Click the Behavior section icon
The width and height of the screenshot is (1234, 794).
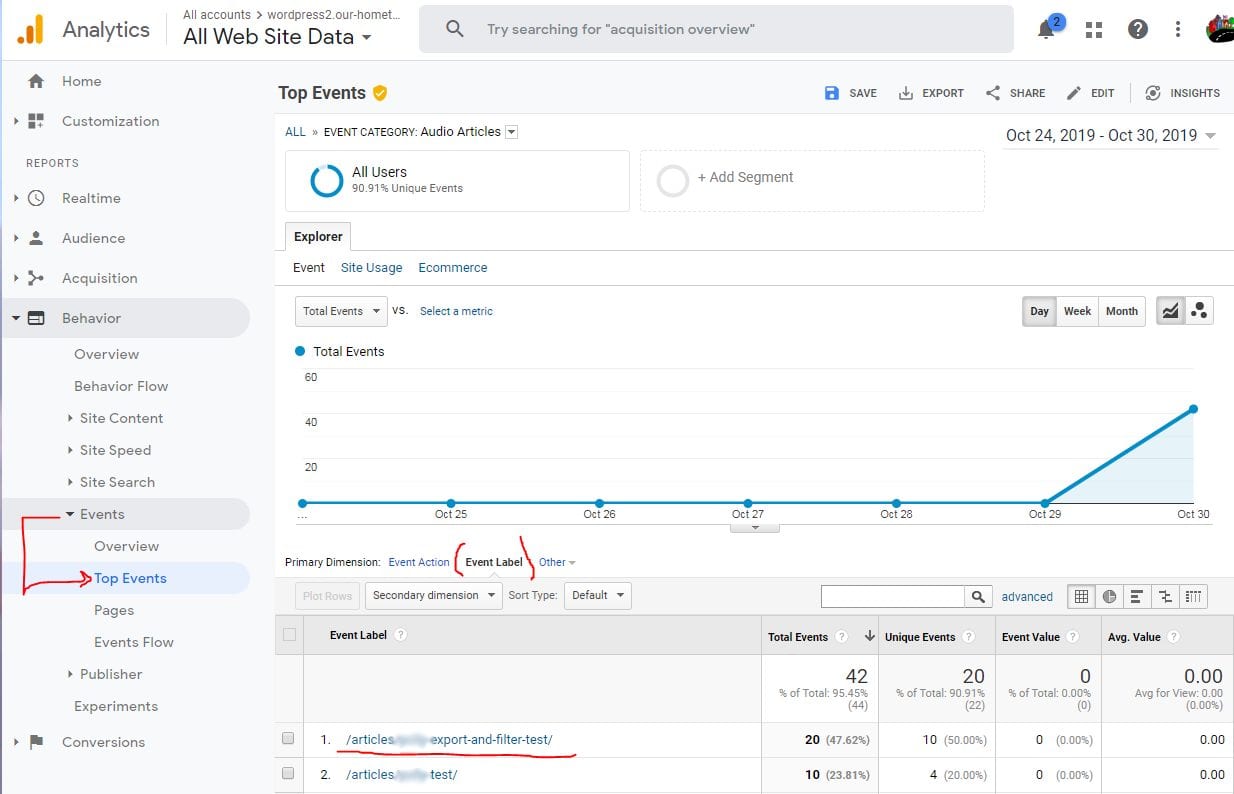pos(36,318)
